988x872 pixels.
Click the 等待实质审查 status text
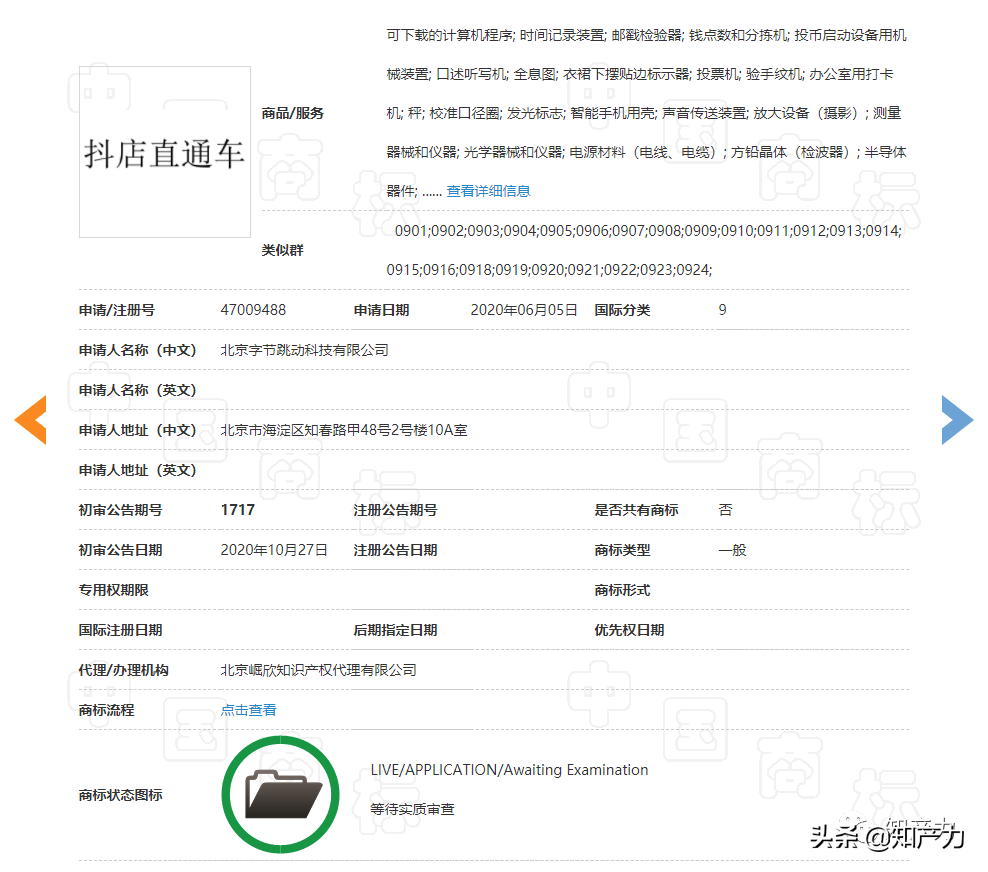[x=412, y=809]
